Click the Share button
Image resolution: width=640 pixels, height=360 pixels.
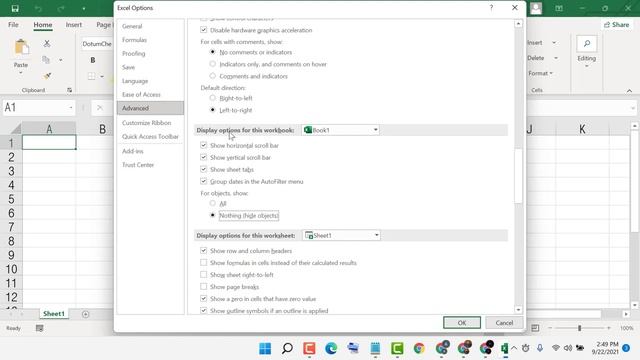point(617,24)
